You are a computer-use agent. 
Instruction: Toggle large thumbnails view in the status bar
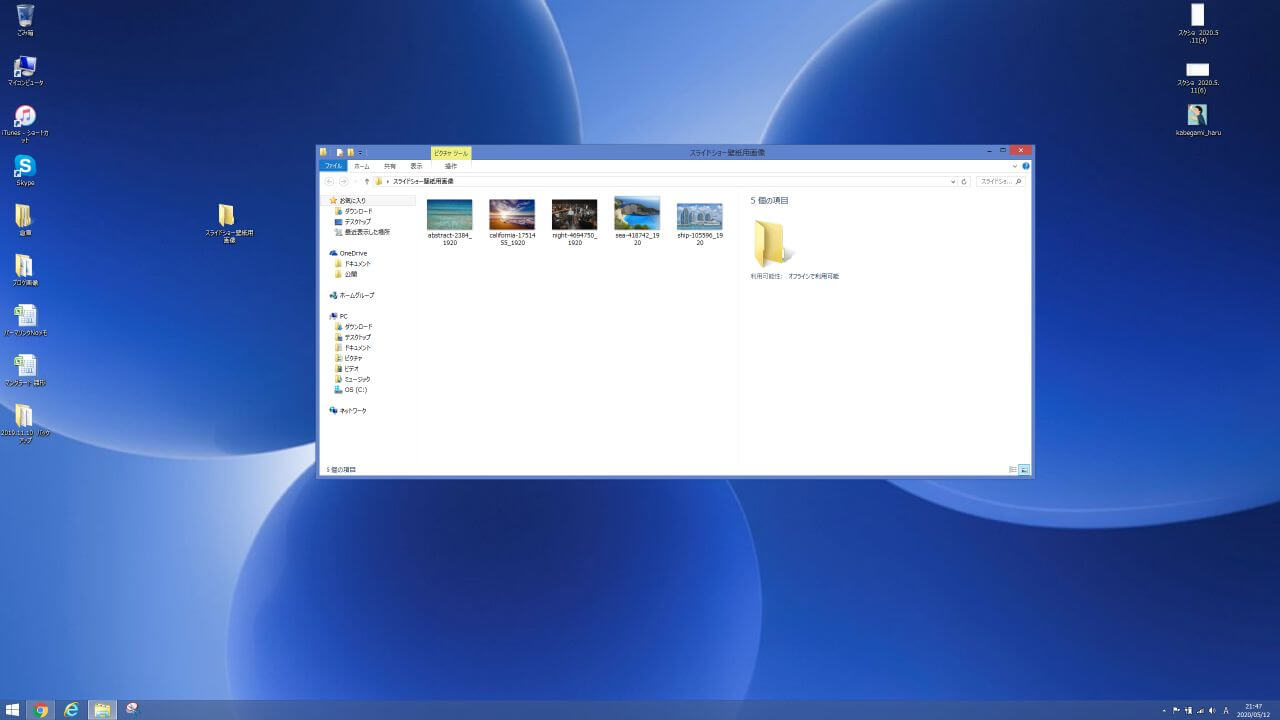click(1023, 468)
